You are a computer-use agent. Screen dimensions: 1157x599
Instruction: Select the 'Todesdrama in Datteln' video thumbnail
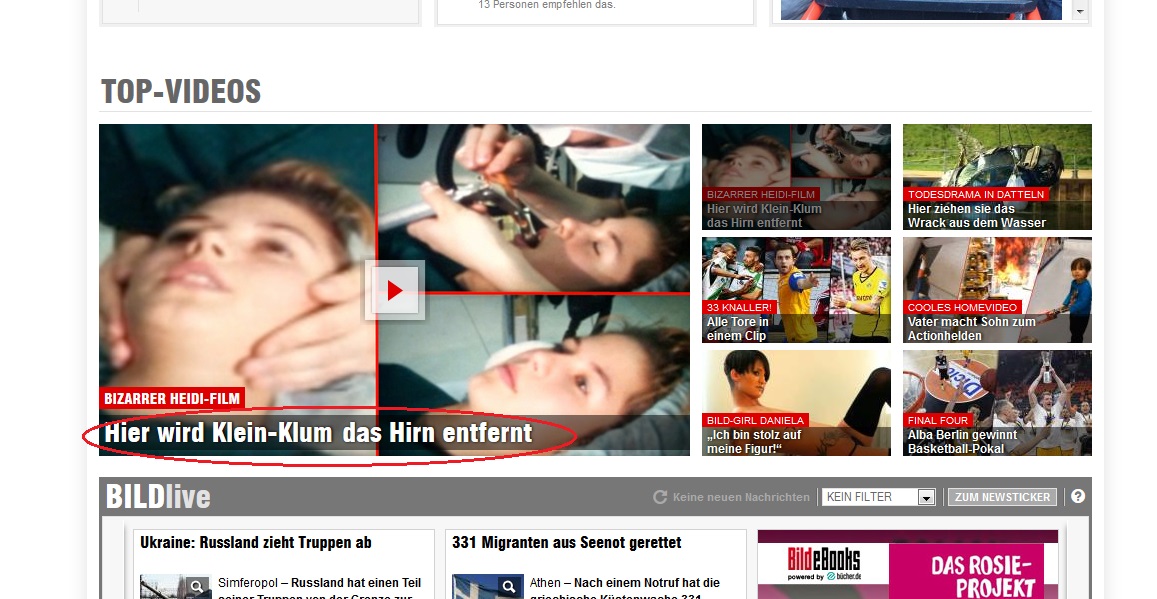(996, 177)
